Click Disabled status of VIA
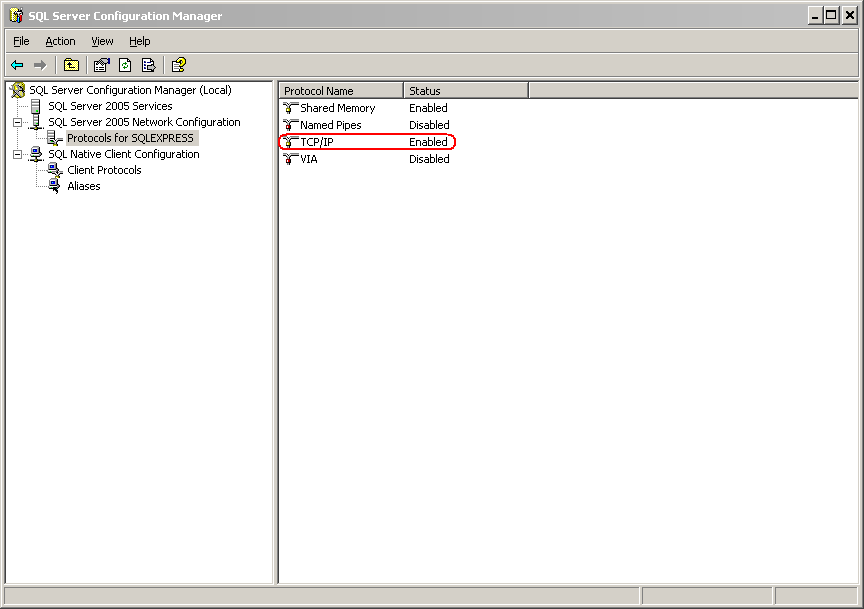Screen dimensions: 864x609 [429, 159]
